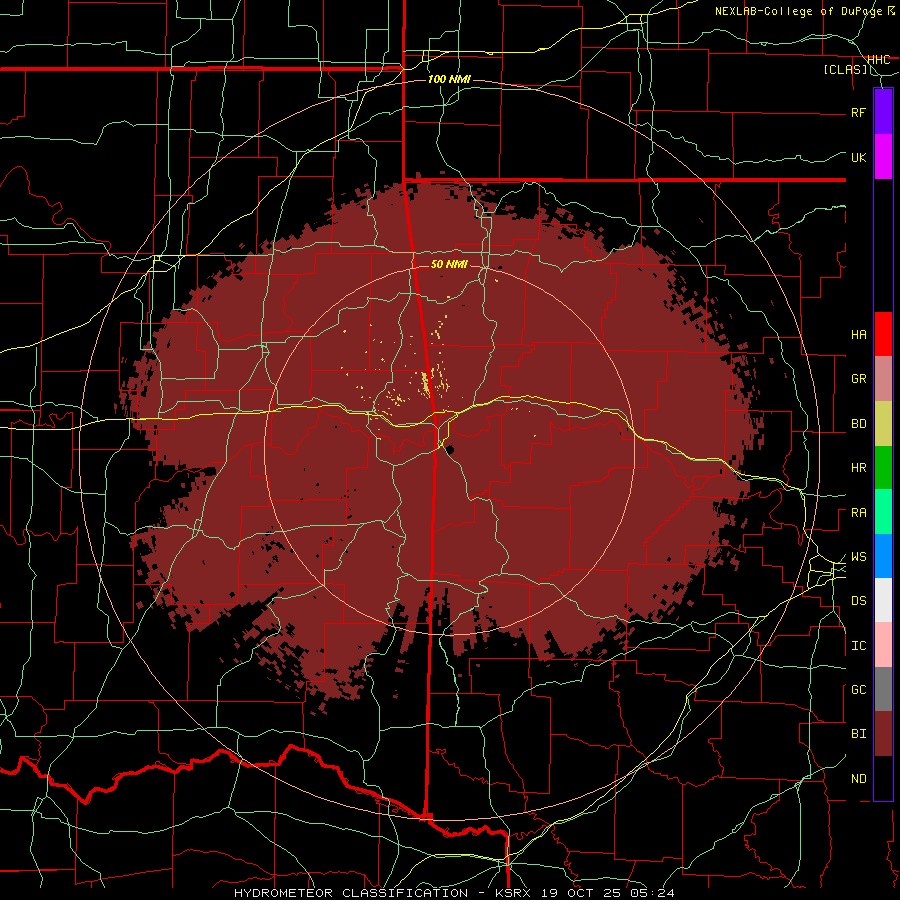Click the RF legend label
This screenshot has height=900, width=900.
point(859,112)
